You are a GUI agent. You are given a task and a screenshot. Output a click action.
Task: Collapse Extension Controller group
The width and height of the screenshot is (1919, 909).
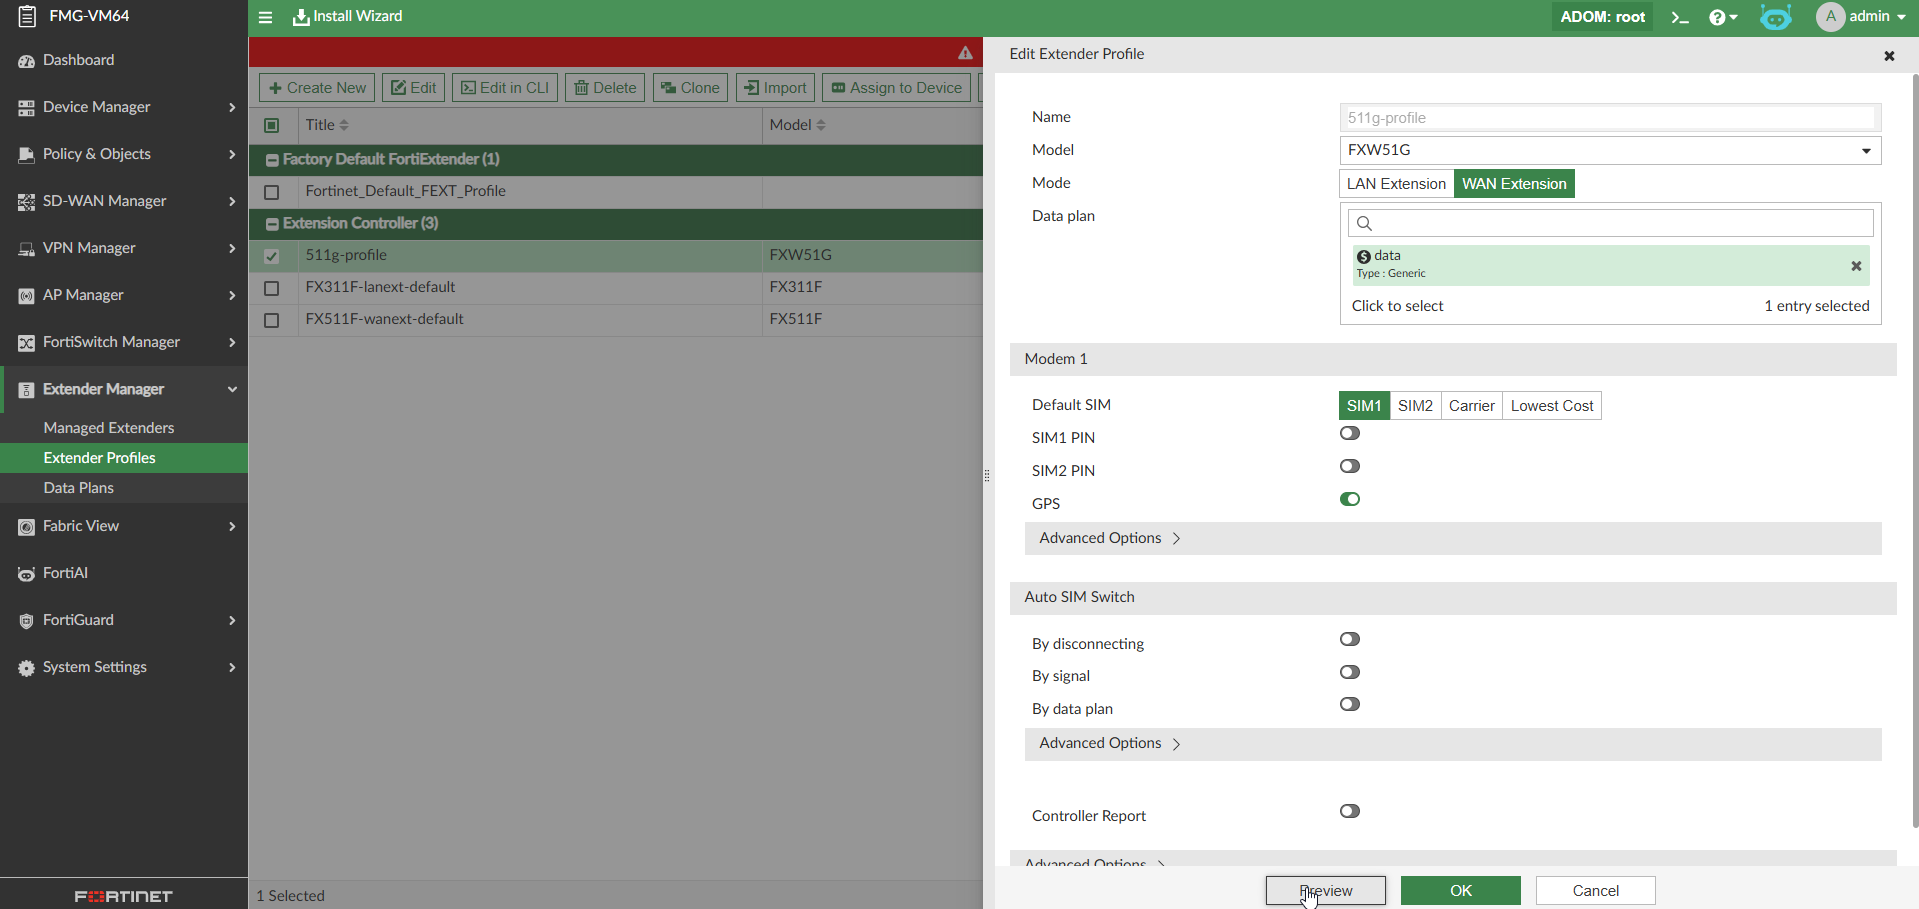click(x=272, y=224)
